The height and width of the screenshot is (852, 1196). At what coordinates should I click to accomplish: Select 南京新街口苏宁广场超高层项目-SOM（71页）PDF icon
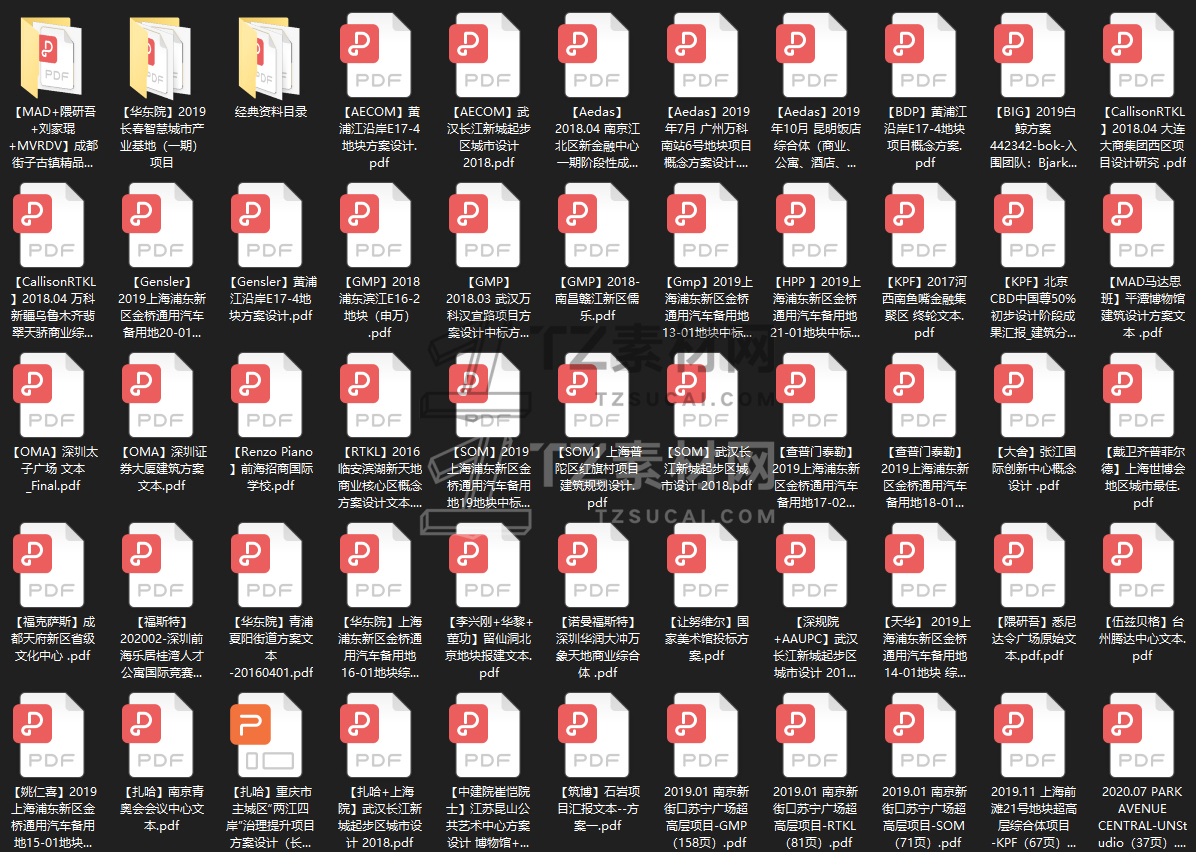click(x=921, y=736)
